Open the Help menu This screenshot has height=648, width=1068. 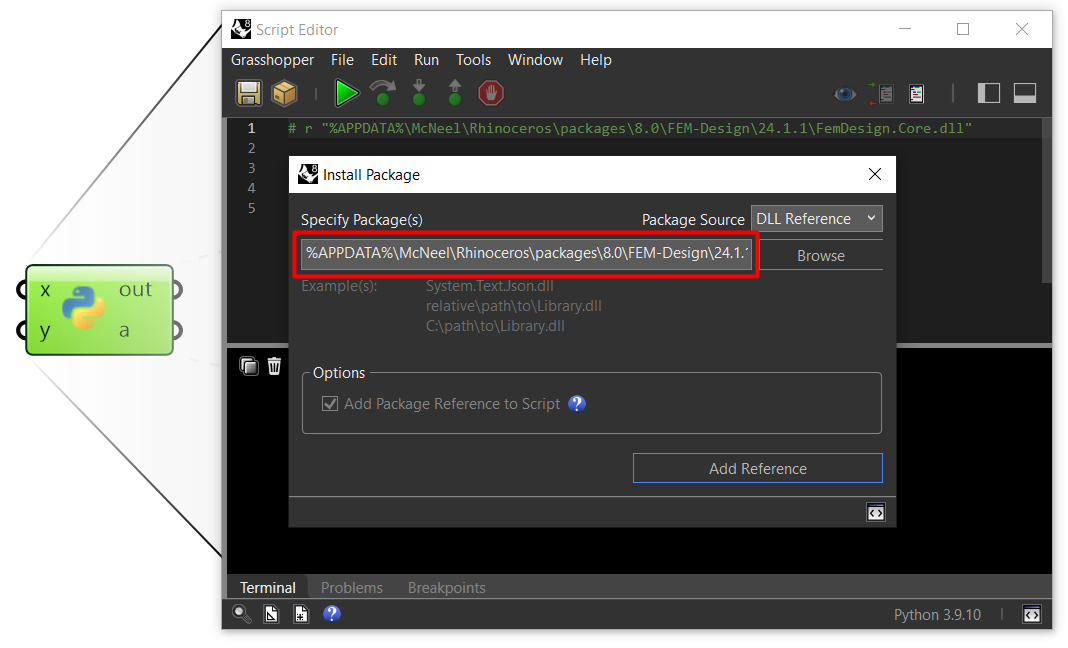point(596,60)
